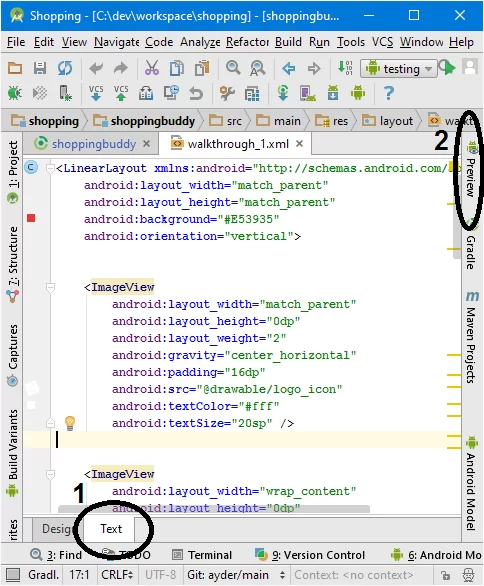Click the blue Help question mark icon
484x586 pixels.
point(389,93)
